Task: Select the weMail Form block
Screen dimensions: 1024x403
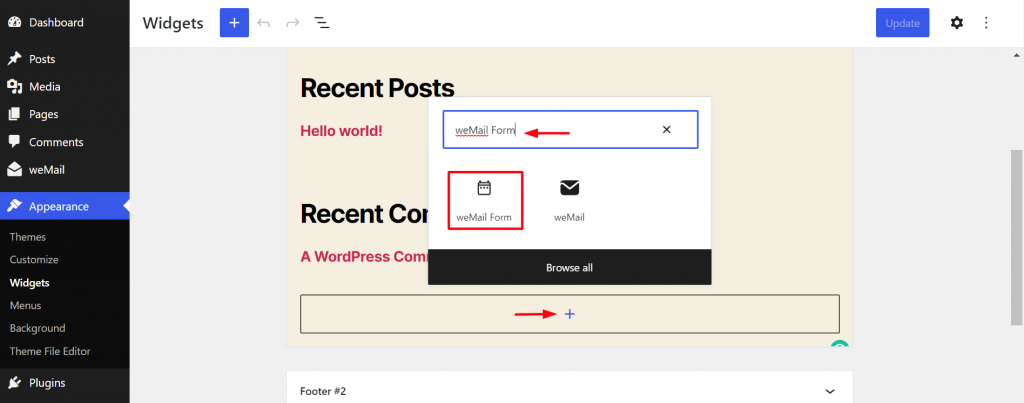Action: coord(485,200)
